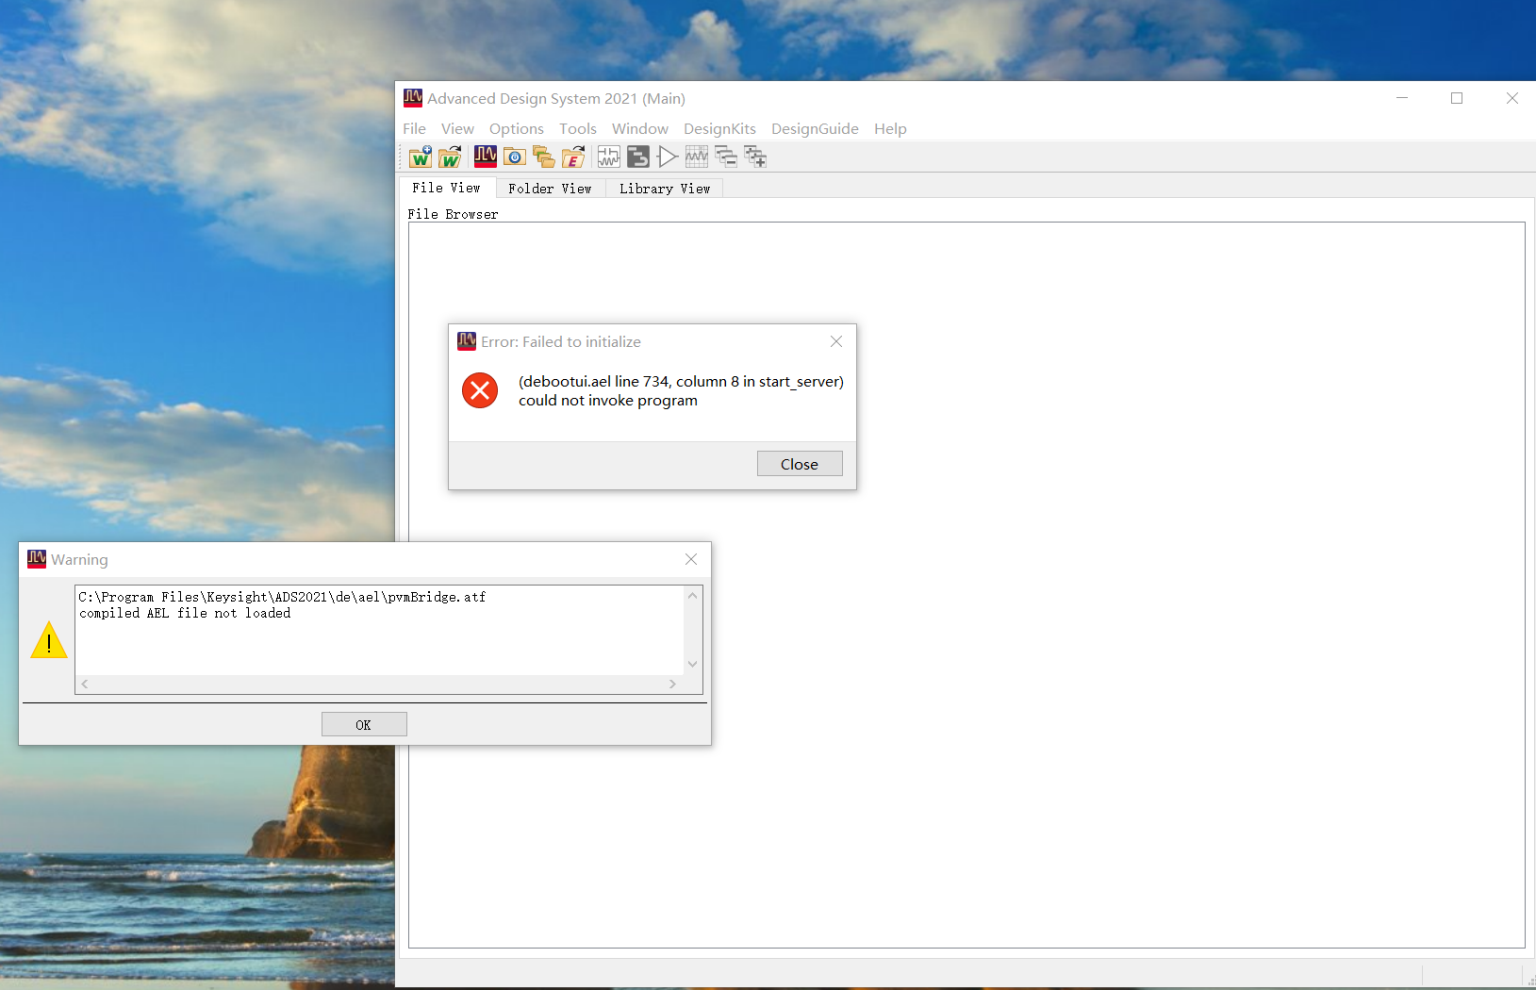Screen dimensions: 1536x990
Task: Click the New Workspace toolbar icon
Action: (420, 157)
